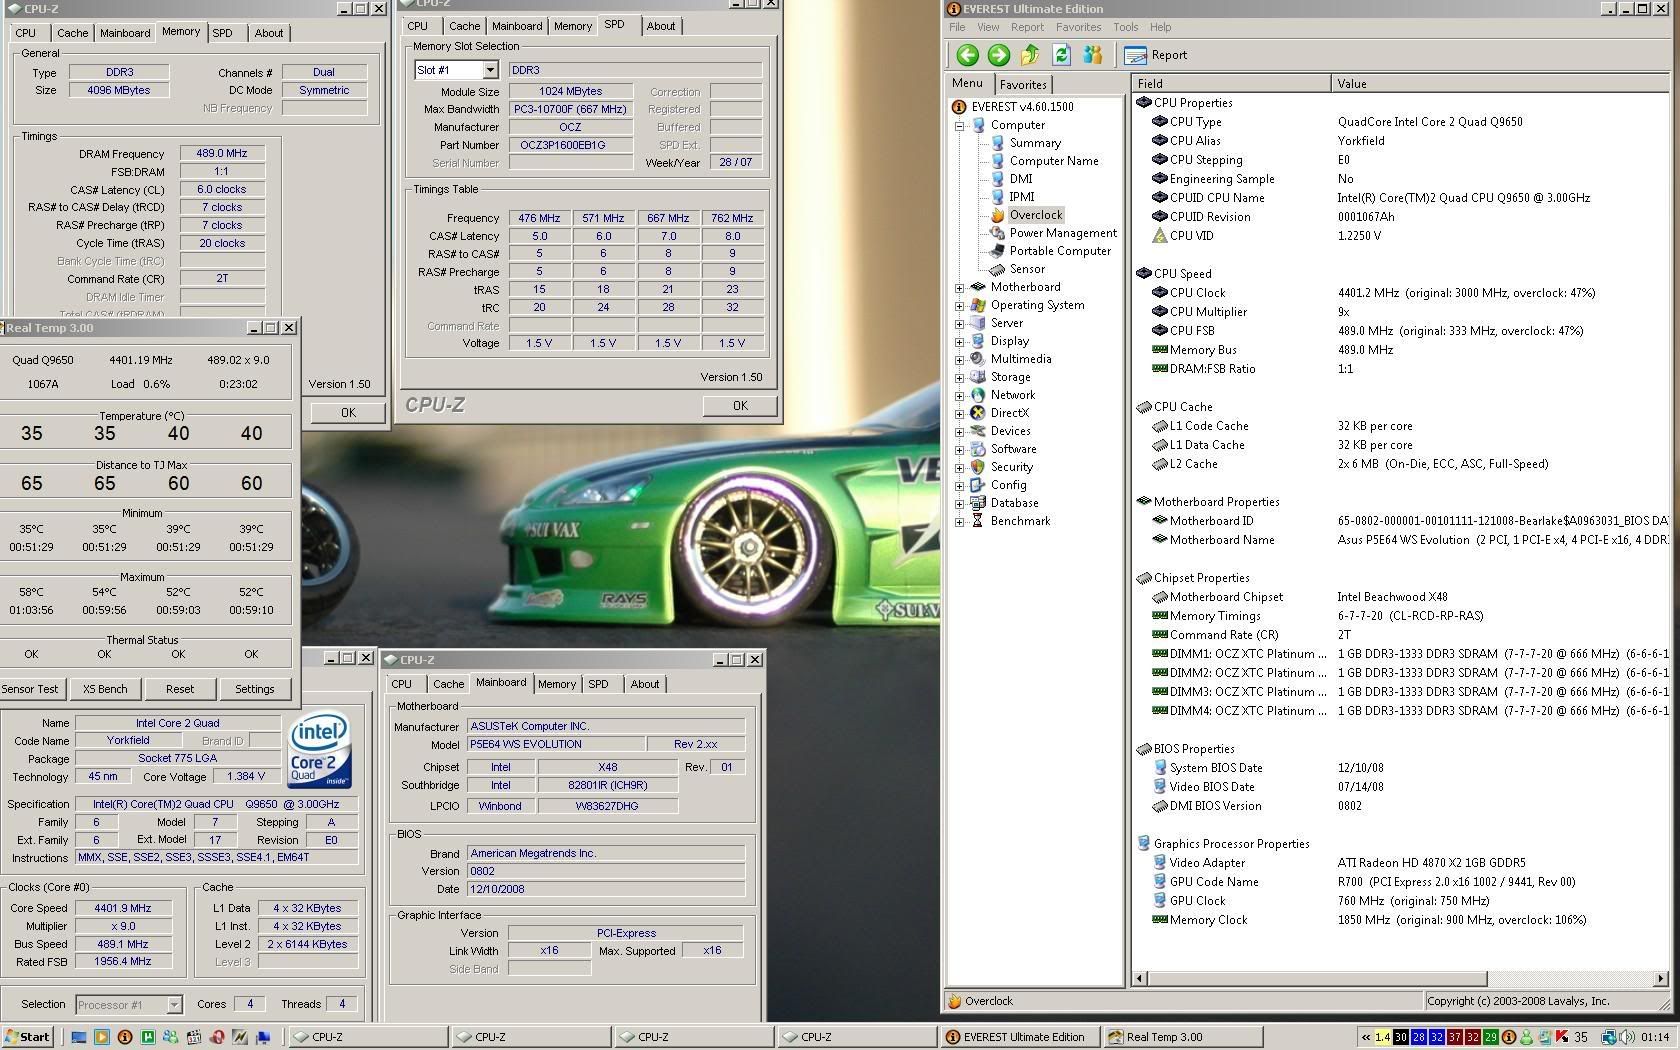Click OK in CPU-Z SPD window

pos(740,405)
